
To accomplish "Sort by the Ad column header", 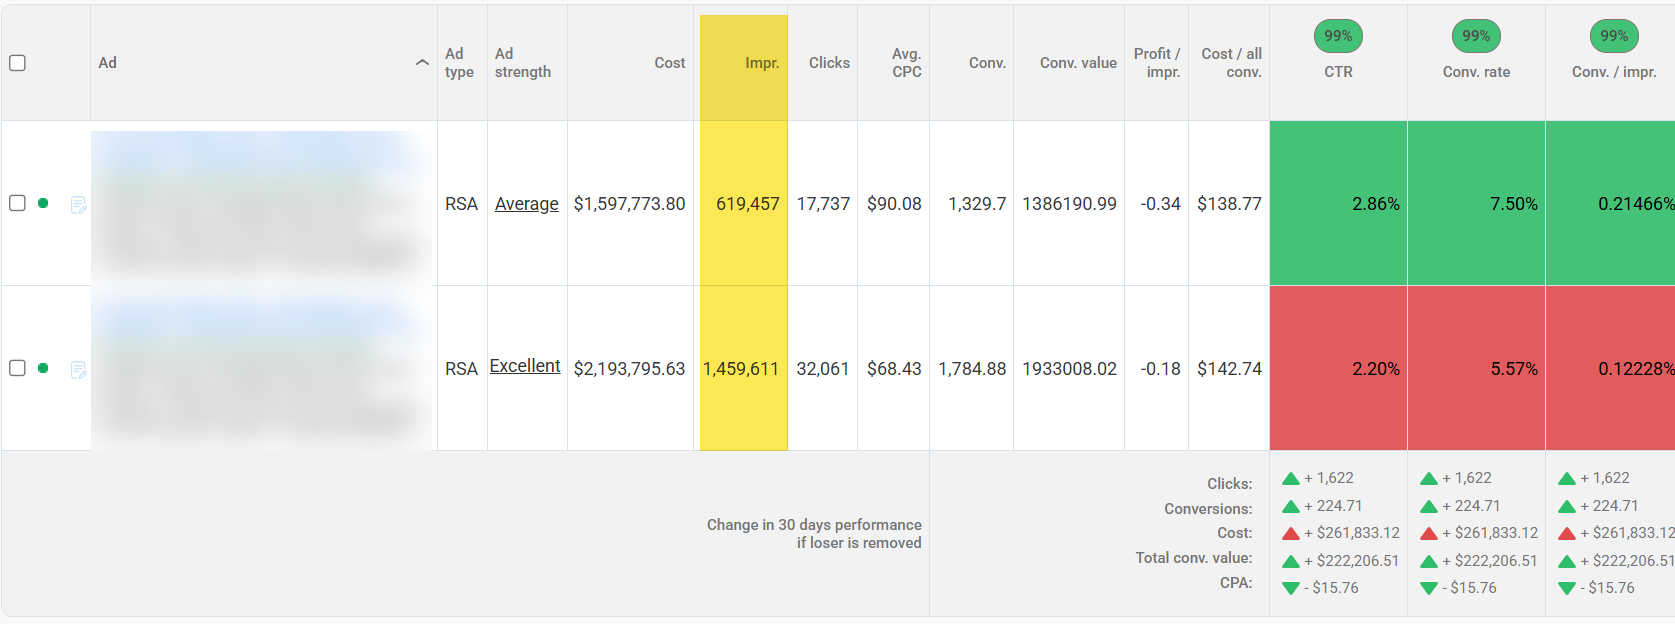I will pyautogui.click(x=108, y=63).
